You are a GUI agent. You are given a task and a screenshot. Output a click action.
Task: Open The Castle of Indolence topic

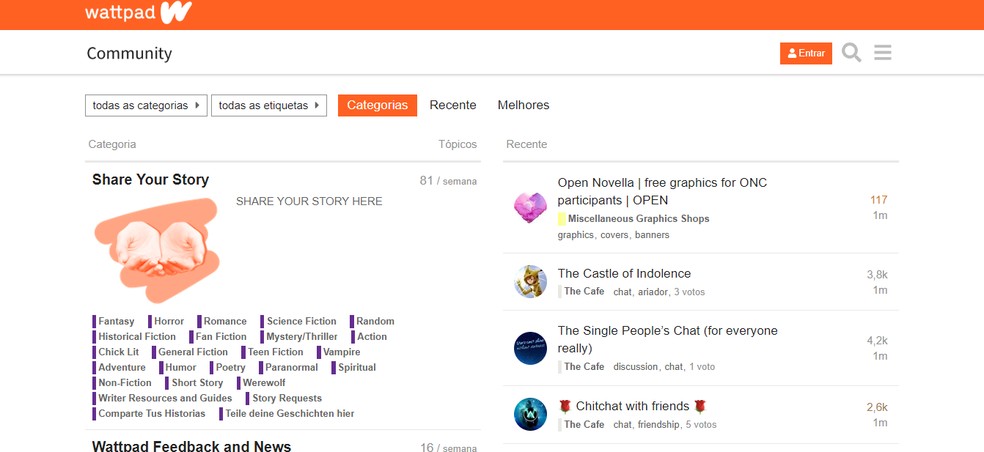624,274
